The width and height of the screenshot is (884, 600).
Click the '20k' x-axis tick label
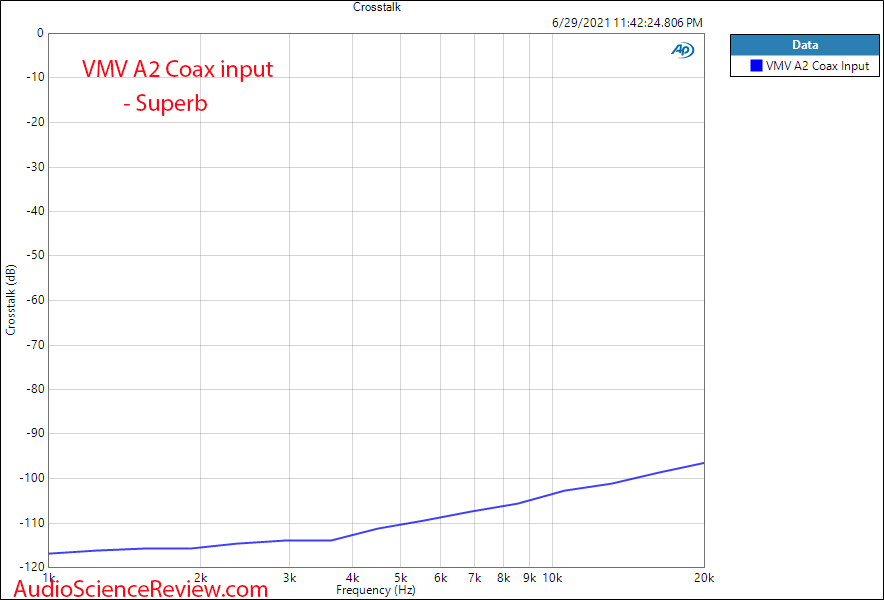tap(704, 578)
